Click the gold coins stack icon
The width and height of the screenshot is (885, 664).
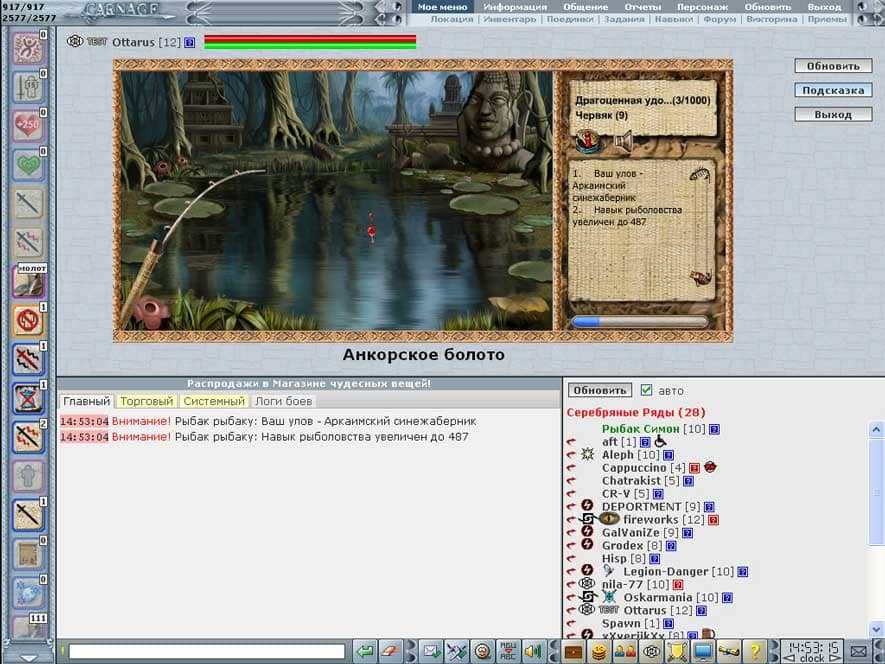tap(600, 651)
